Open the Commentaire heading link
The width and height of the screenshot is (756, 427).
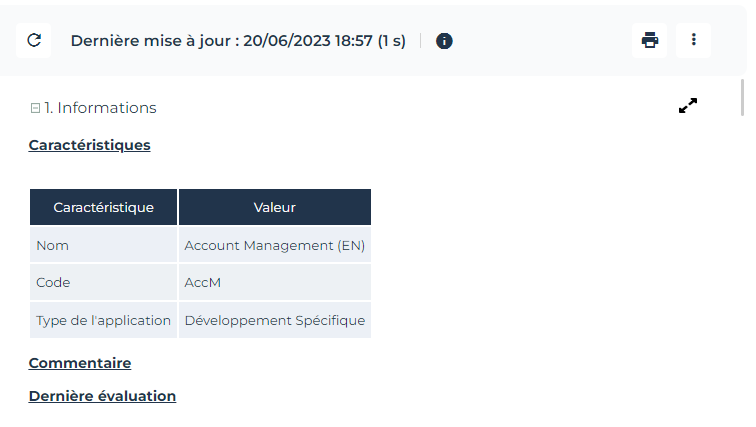80,363
